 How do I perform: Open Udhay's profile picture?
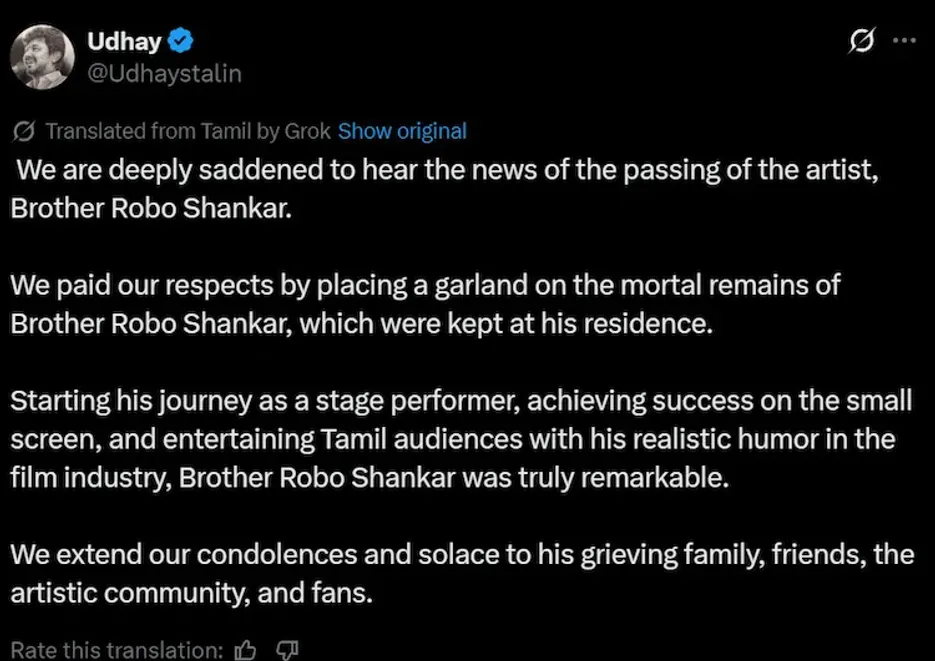pos(43,57)
